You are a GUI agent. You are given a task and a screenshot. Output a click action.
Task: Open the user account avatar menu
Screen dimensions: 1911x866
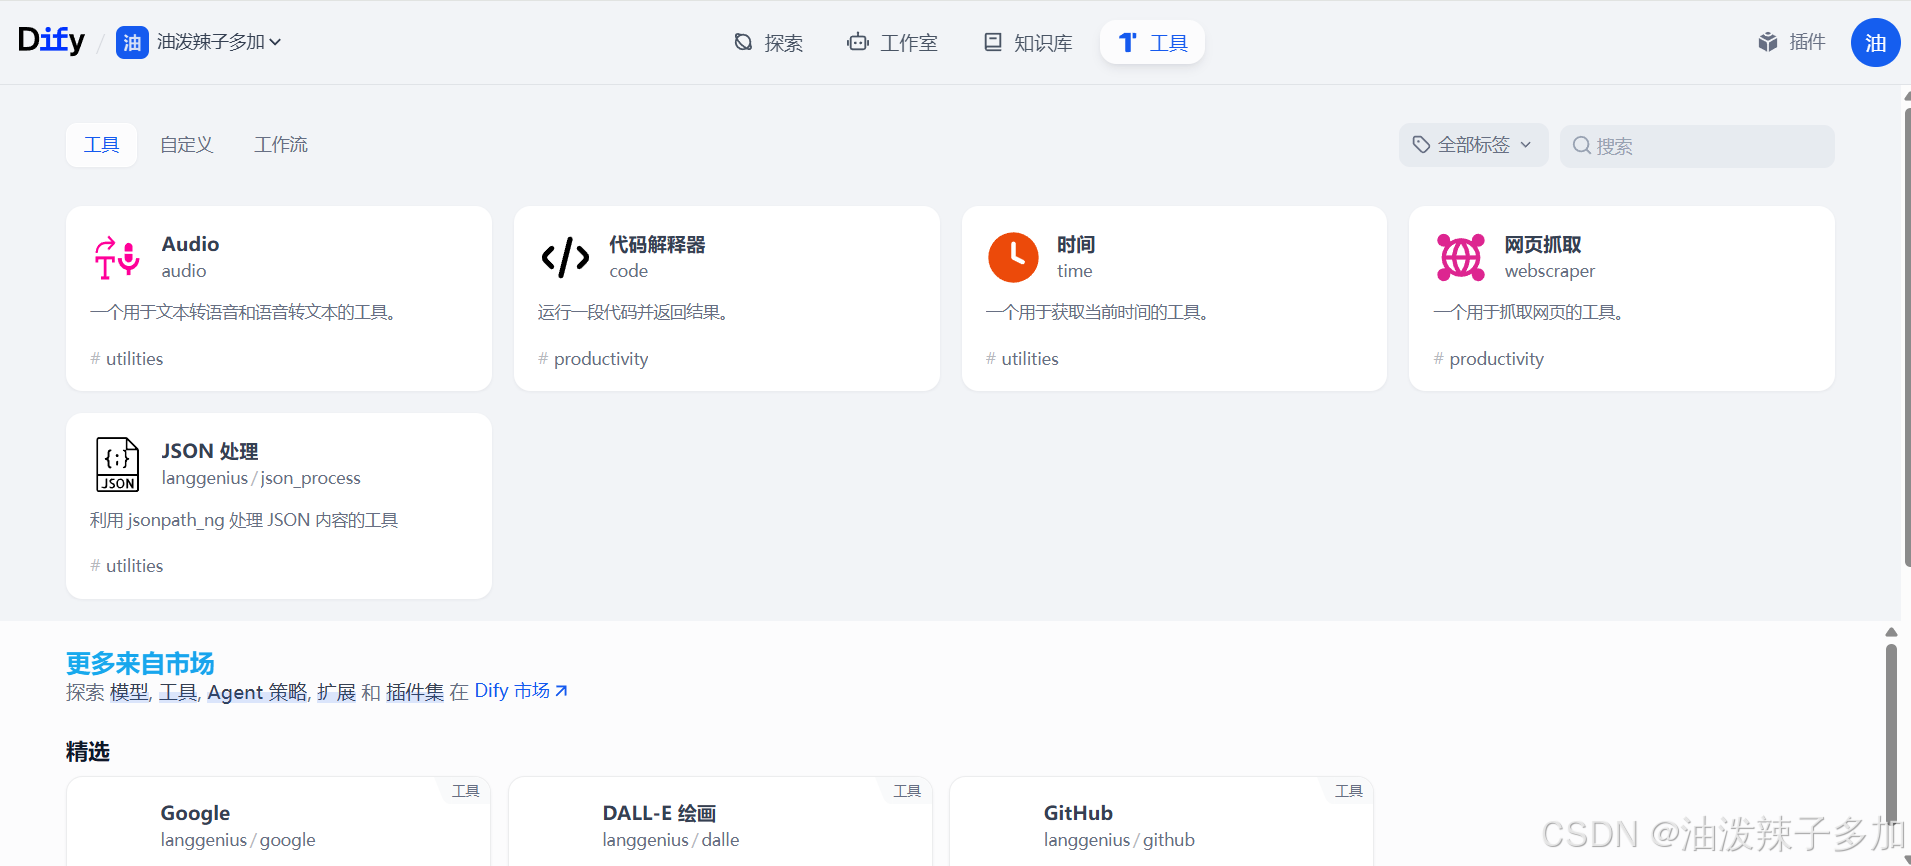pyautogui.click(x=1875, y=42)
